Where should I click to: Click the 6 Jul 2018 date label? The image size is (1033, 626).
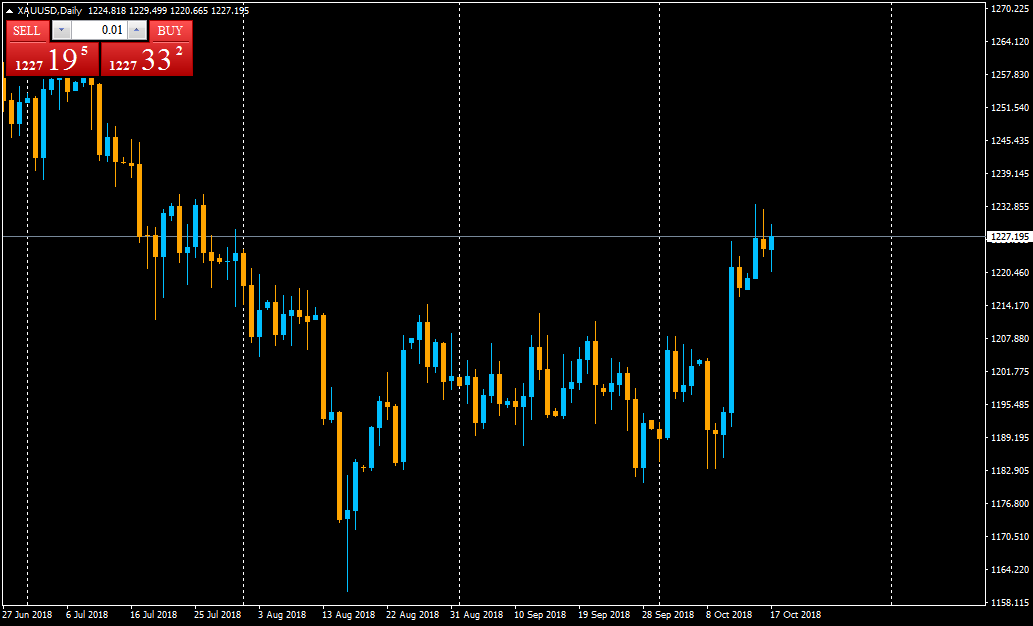click(x=87, y=614)
